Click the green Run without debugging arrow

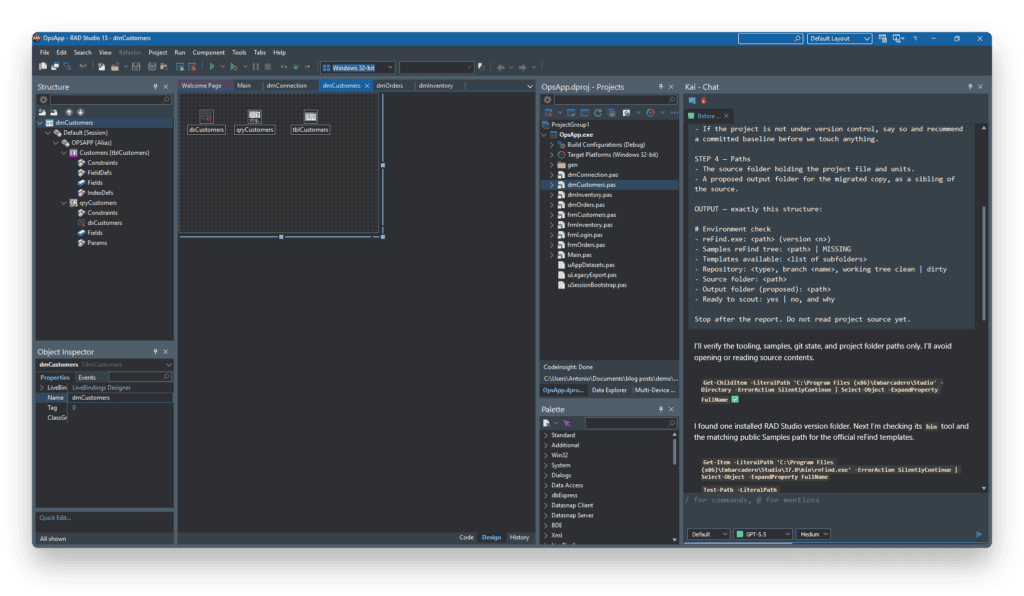212,67
